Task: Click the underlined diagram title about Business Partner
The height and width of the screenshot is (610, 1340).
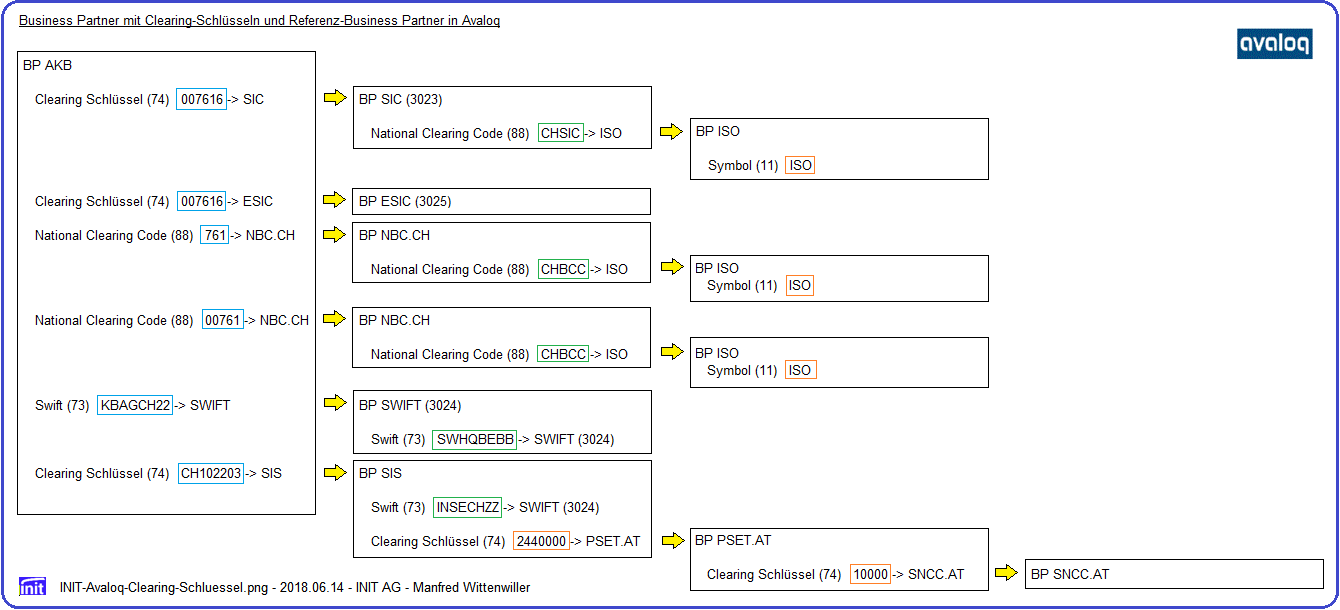Action: (260, 20)
